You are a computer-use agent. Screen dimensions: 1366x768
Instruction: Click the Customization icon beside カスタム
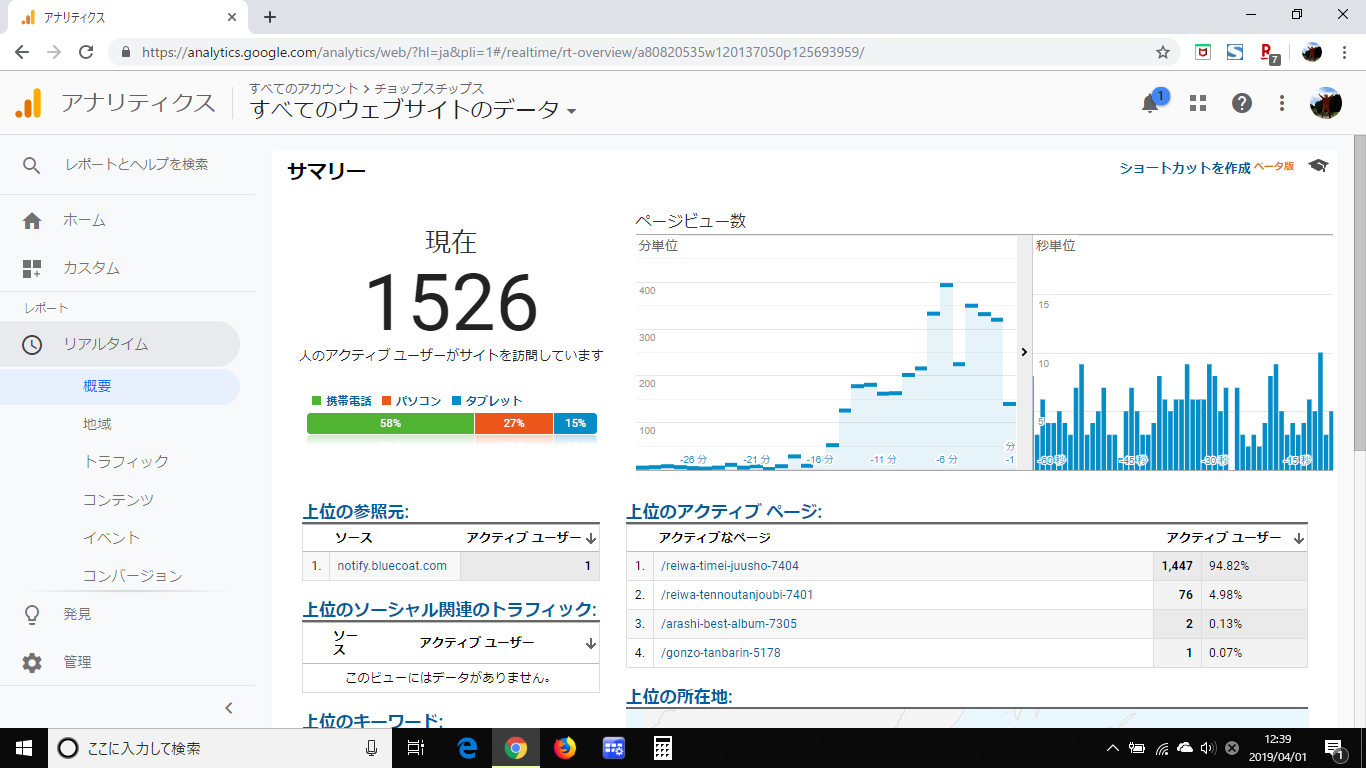[x=32, y=268]
